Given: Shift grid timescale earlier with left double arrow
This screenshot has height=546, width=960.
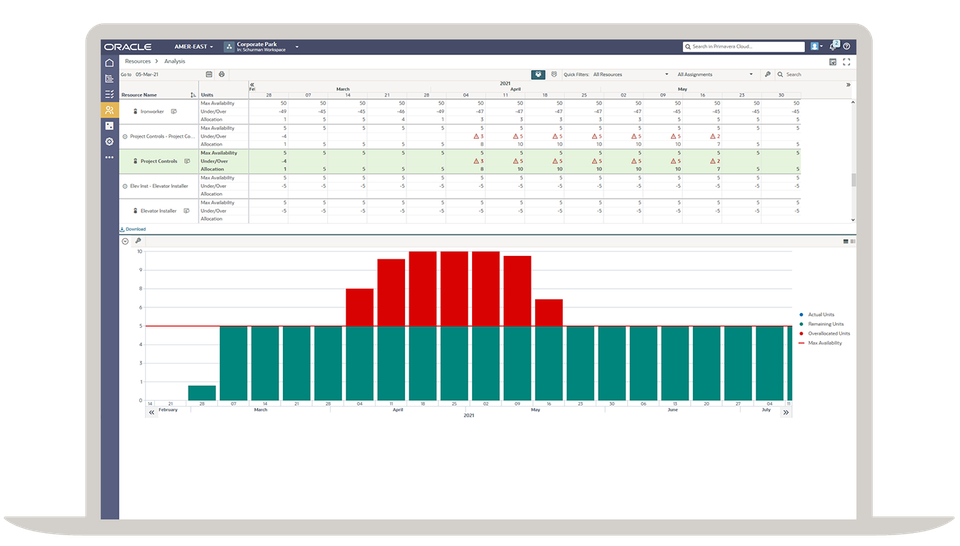Looking at the screenshot, I should coord(252,84).
